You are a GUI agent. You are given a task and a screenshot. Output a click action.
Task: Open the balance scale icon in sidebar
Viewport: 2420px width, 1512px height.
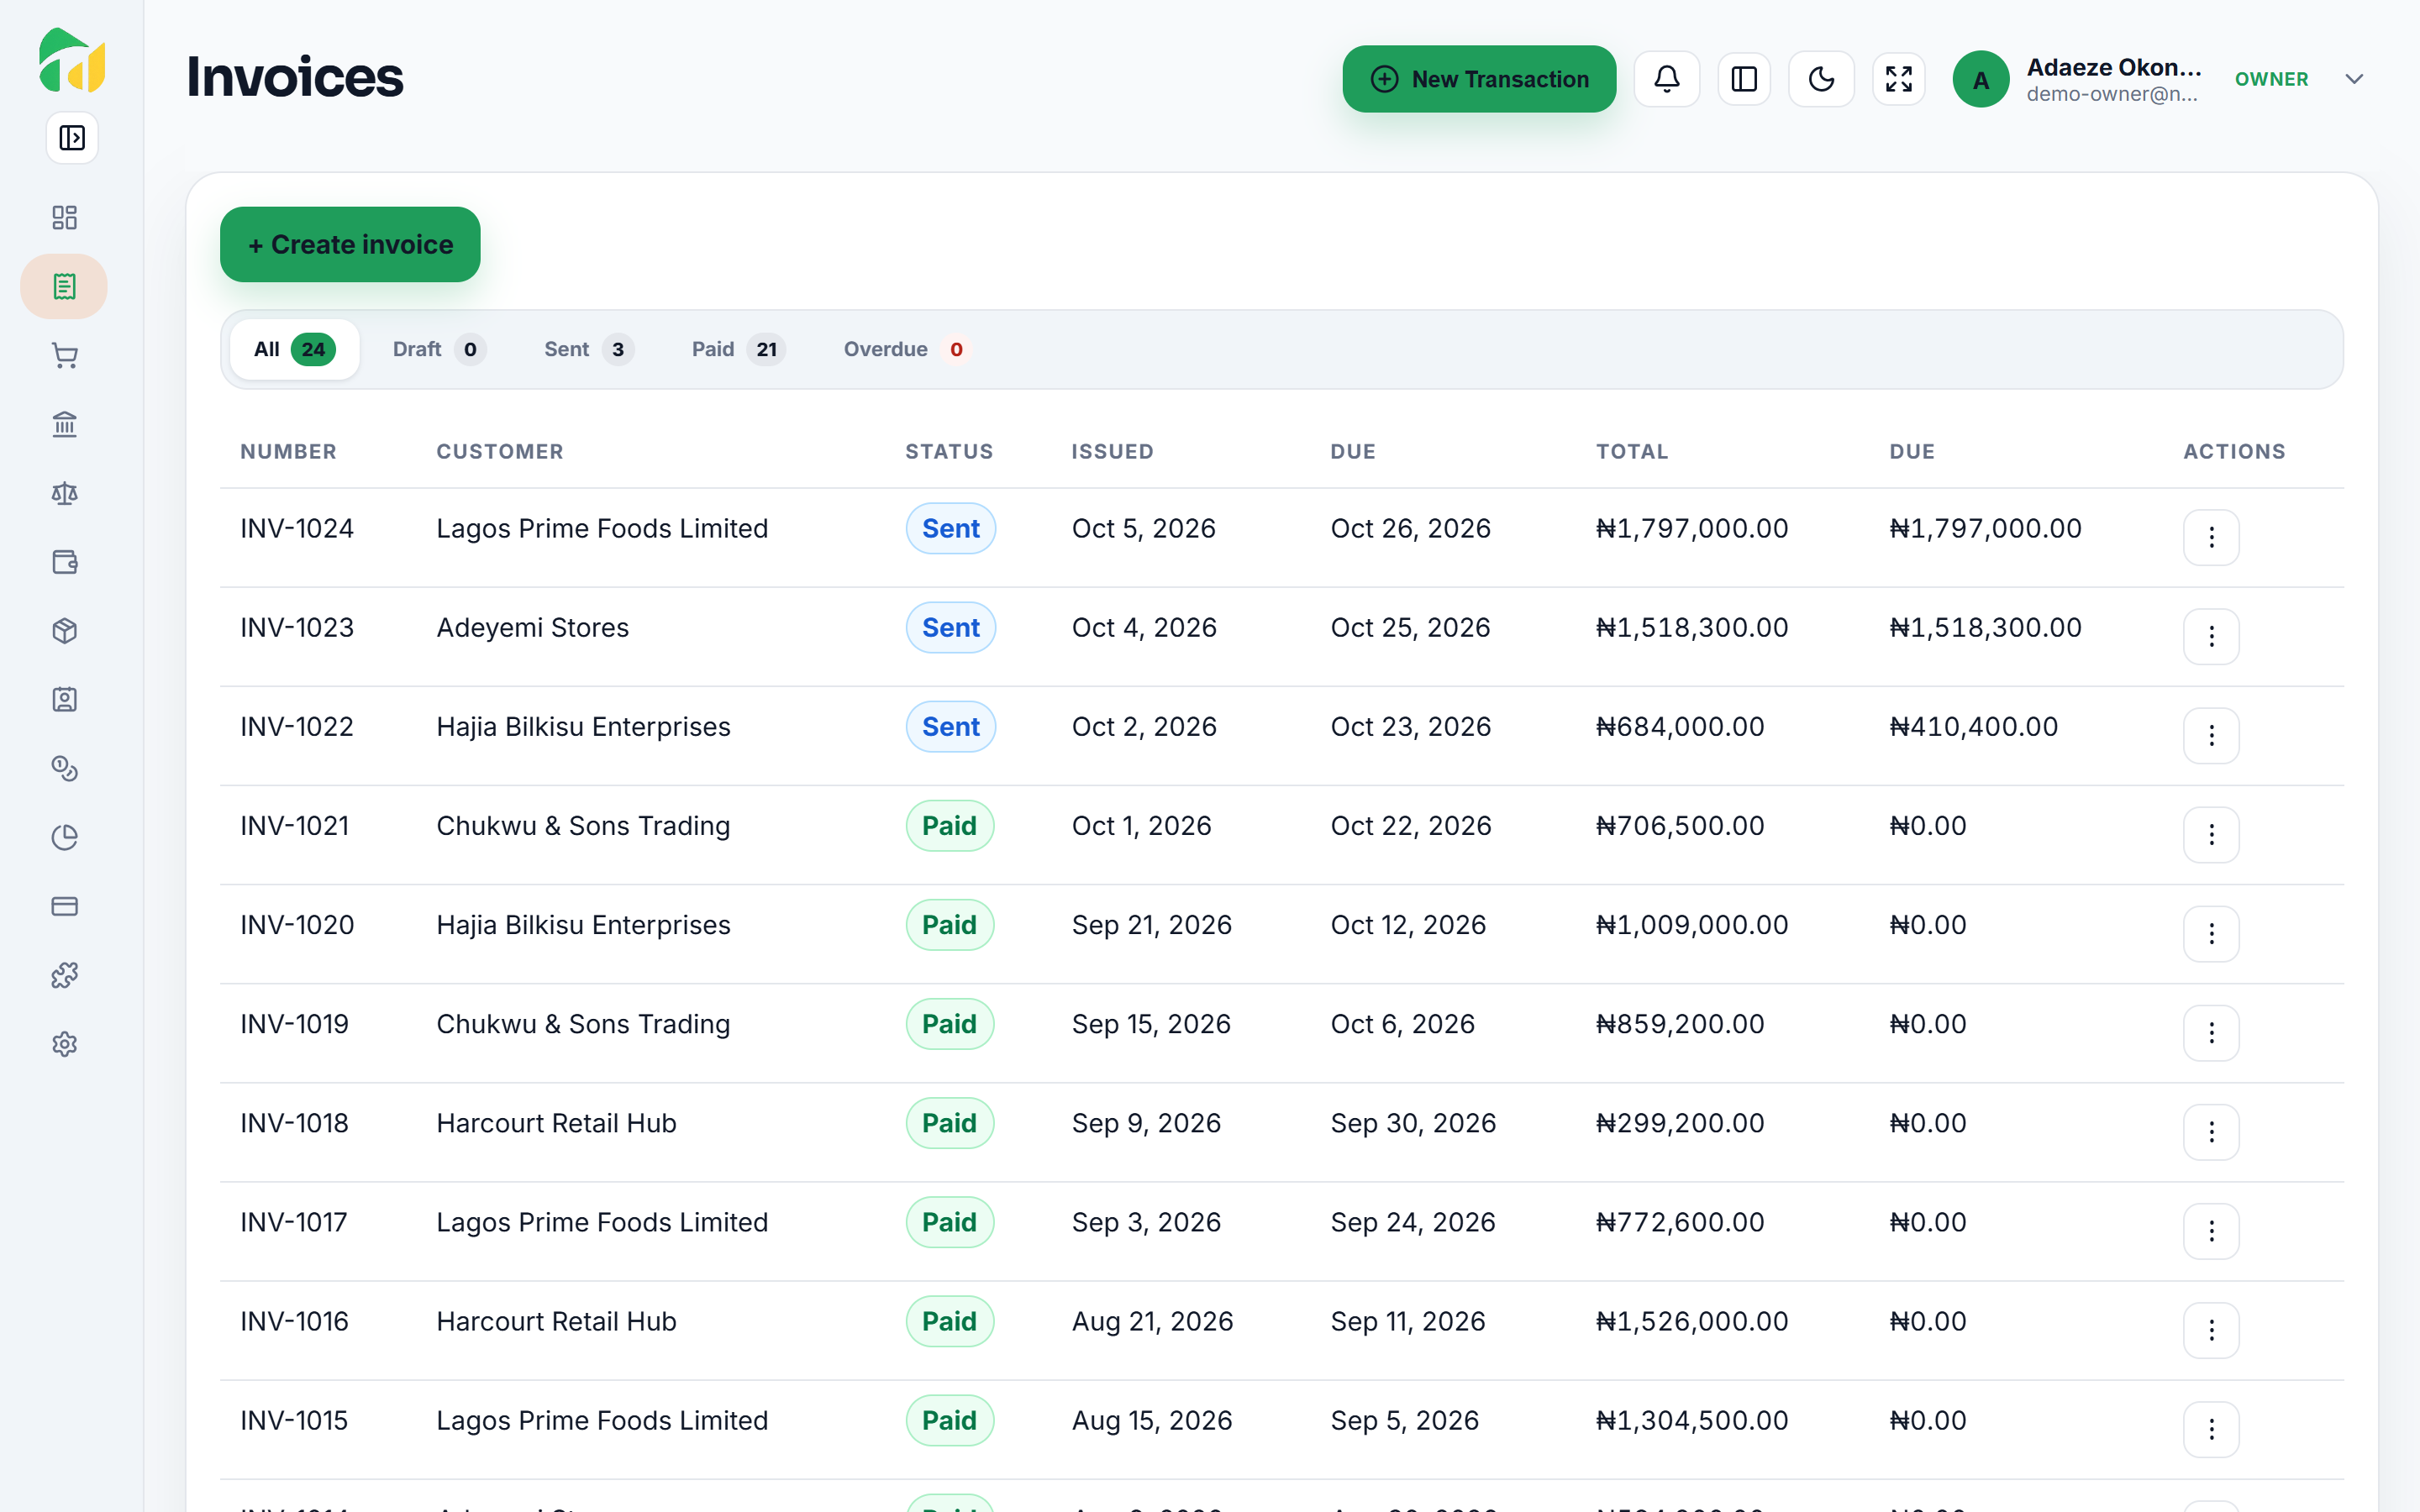coord(65,494)
